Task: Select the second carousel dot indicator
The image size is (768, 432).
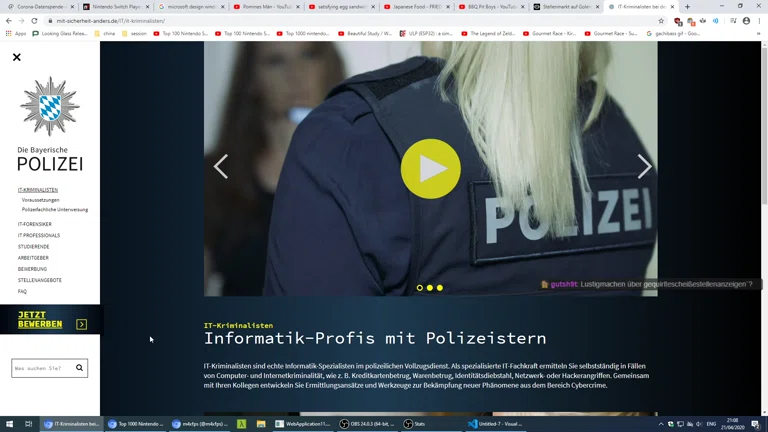Action: pyautogui.click(x=430, y=288)
